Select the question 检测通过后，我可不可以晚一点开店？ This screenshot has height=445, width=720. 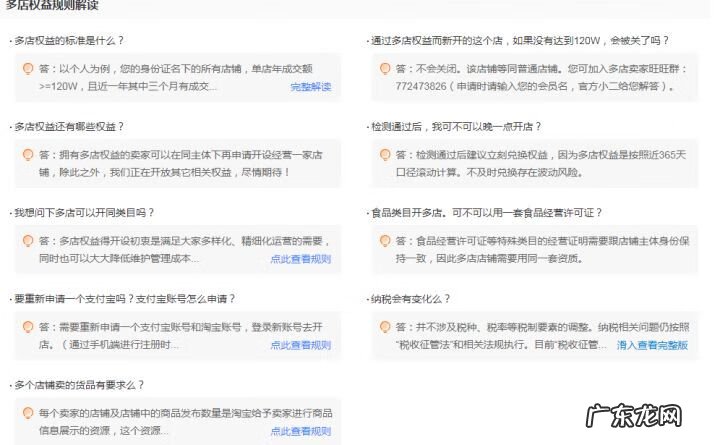[x=456, y=127]
